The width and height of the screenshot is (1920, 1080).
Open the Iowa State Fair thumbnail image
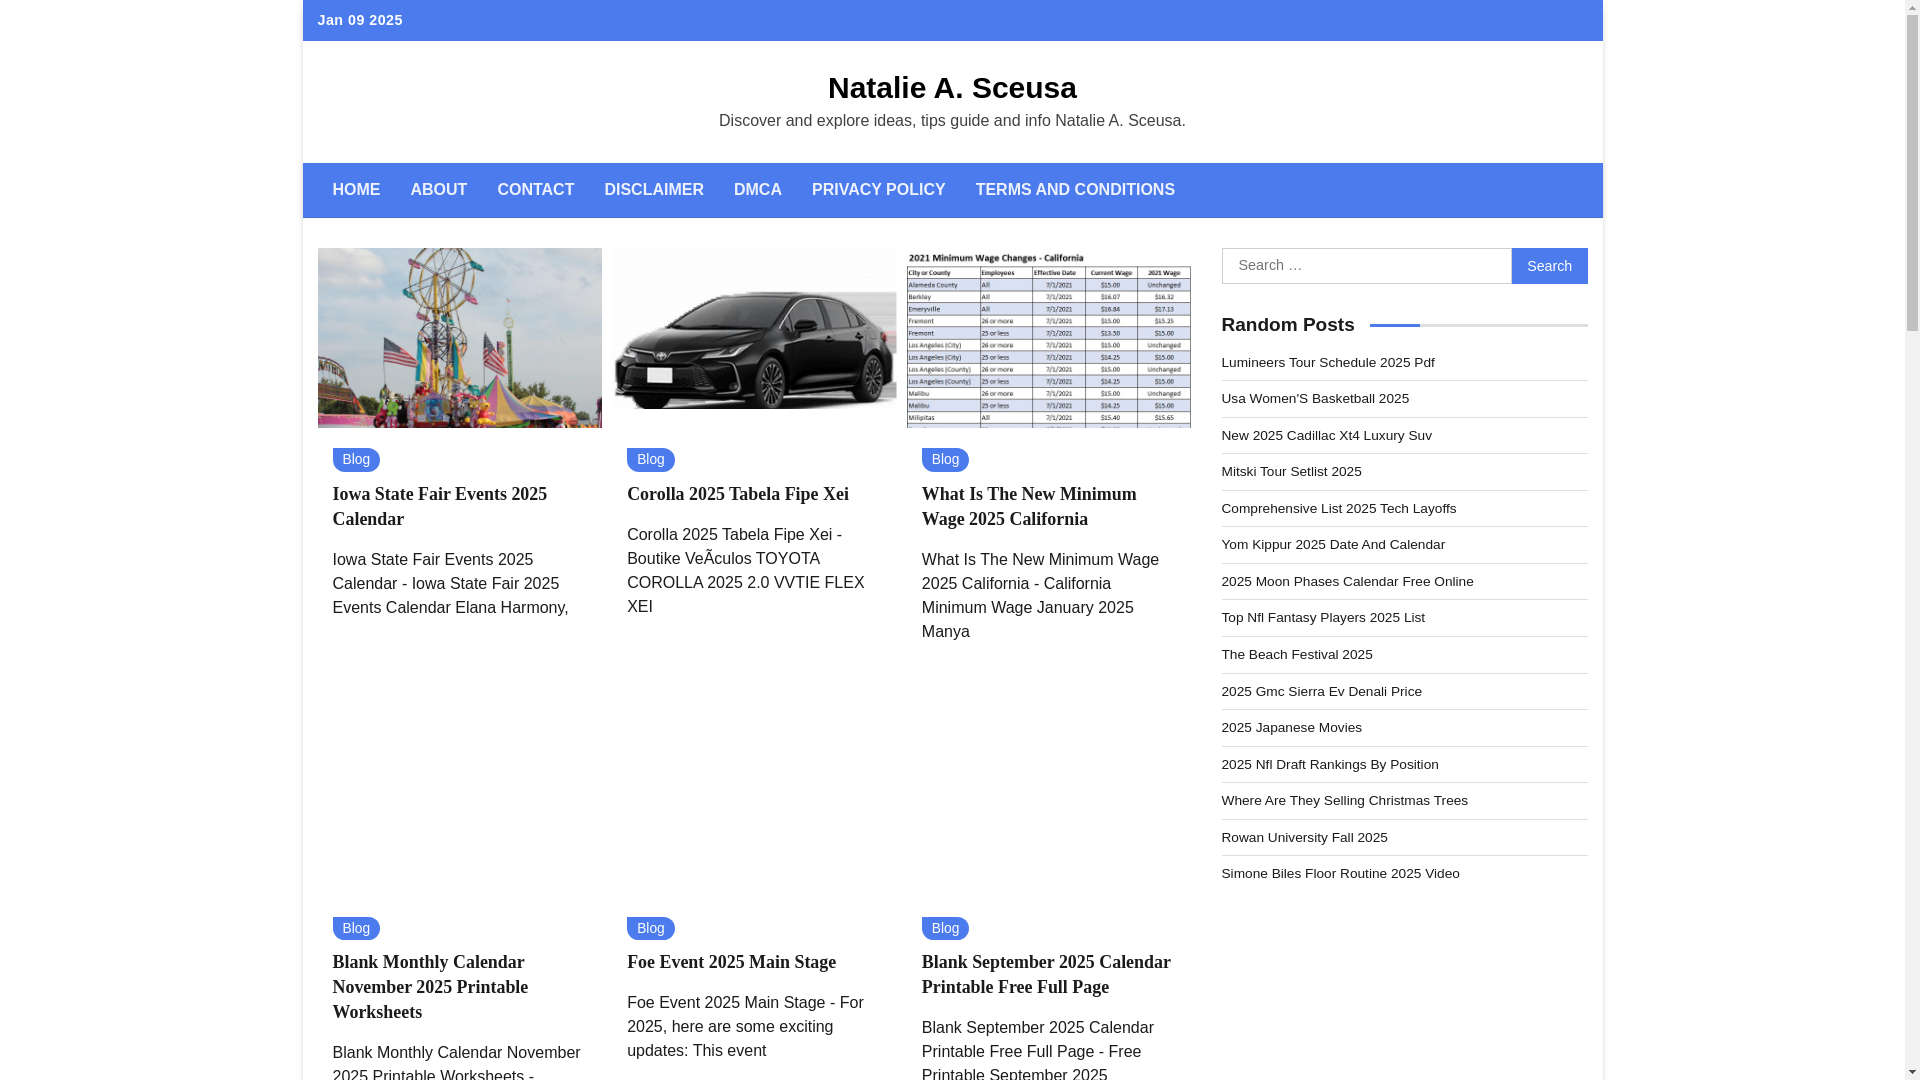click(459, 338)
